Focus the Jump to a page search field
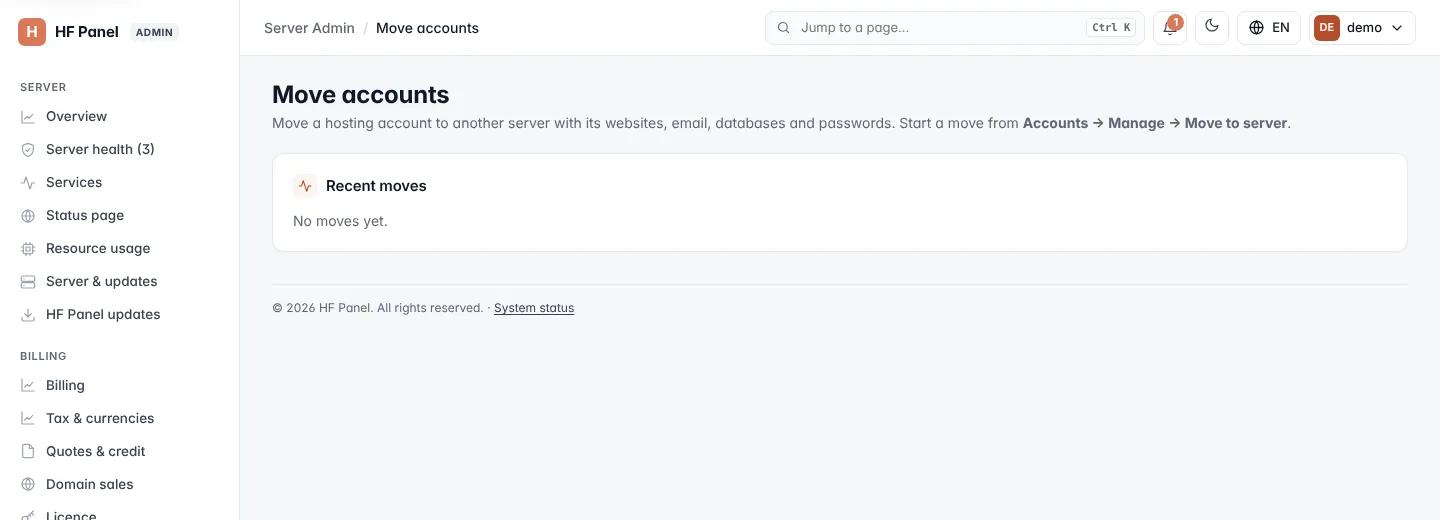This screenshot has width=1440, height=520. pos(955,28)
